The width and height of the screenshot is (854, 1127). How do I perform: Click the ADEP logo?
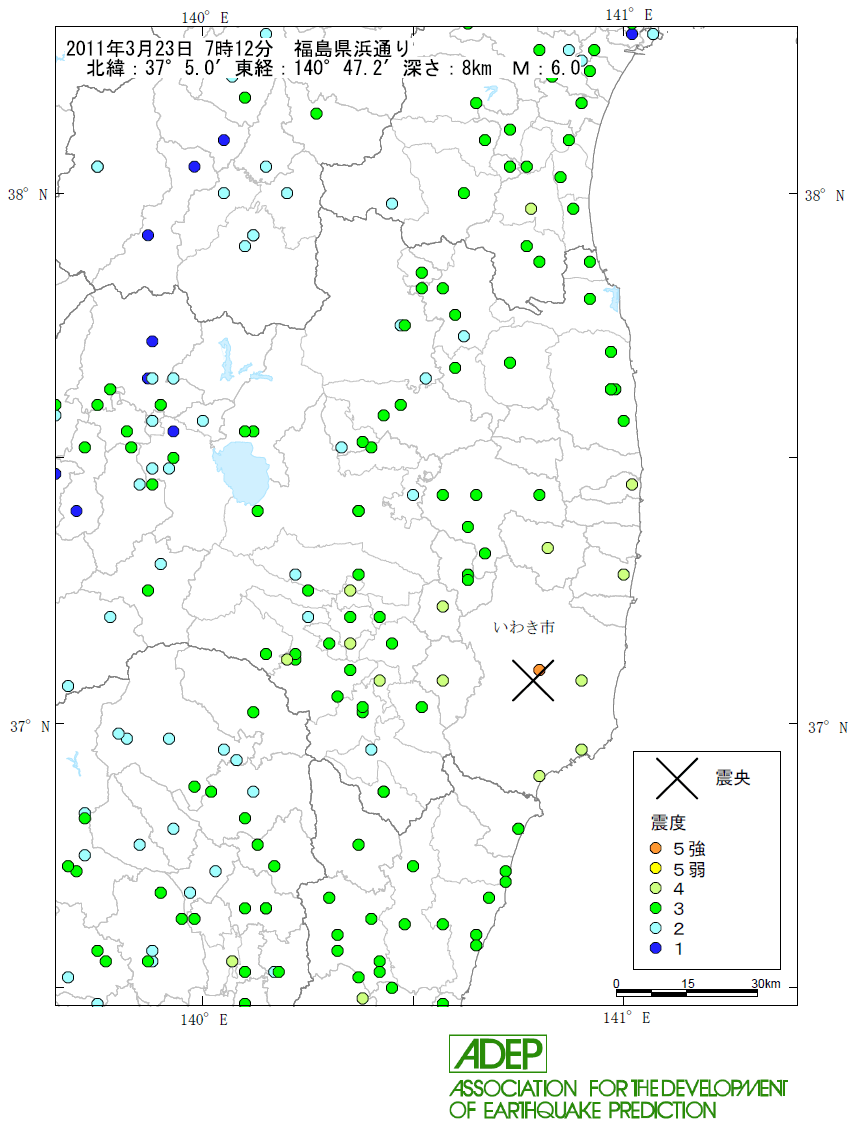[497, 1054]
